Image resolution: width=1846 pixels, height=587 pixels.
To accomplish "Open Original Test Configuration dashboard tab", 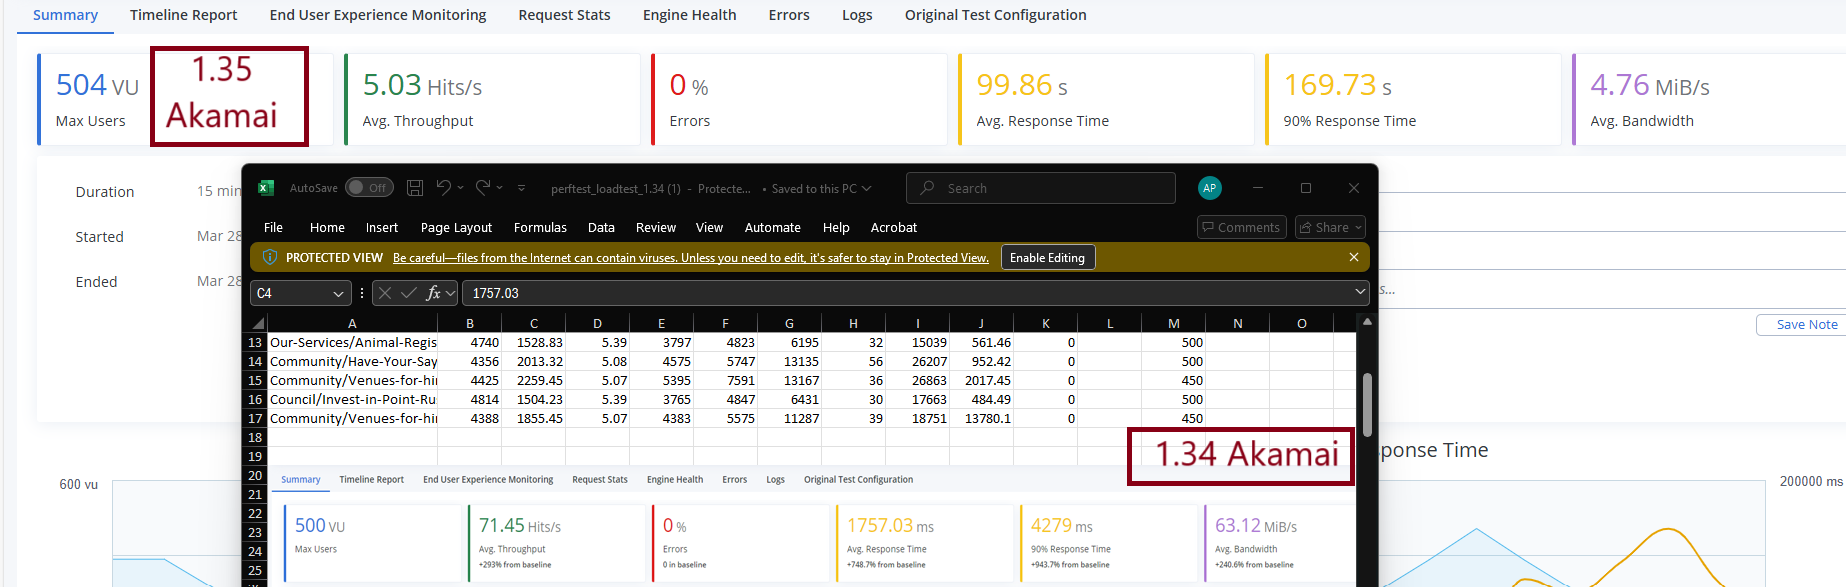I will click(x=995, y=15).
